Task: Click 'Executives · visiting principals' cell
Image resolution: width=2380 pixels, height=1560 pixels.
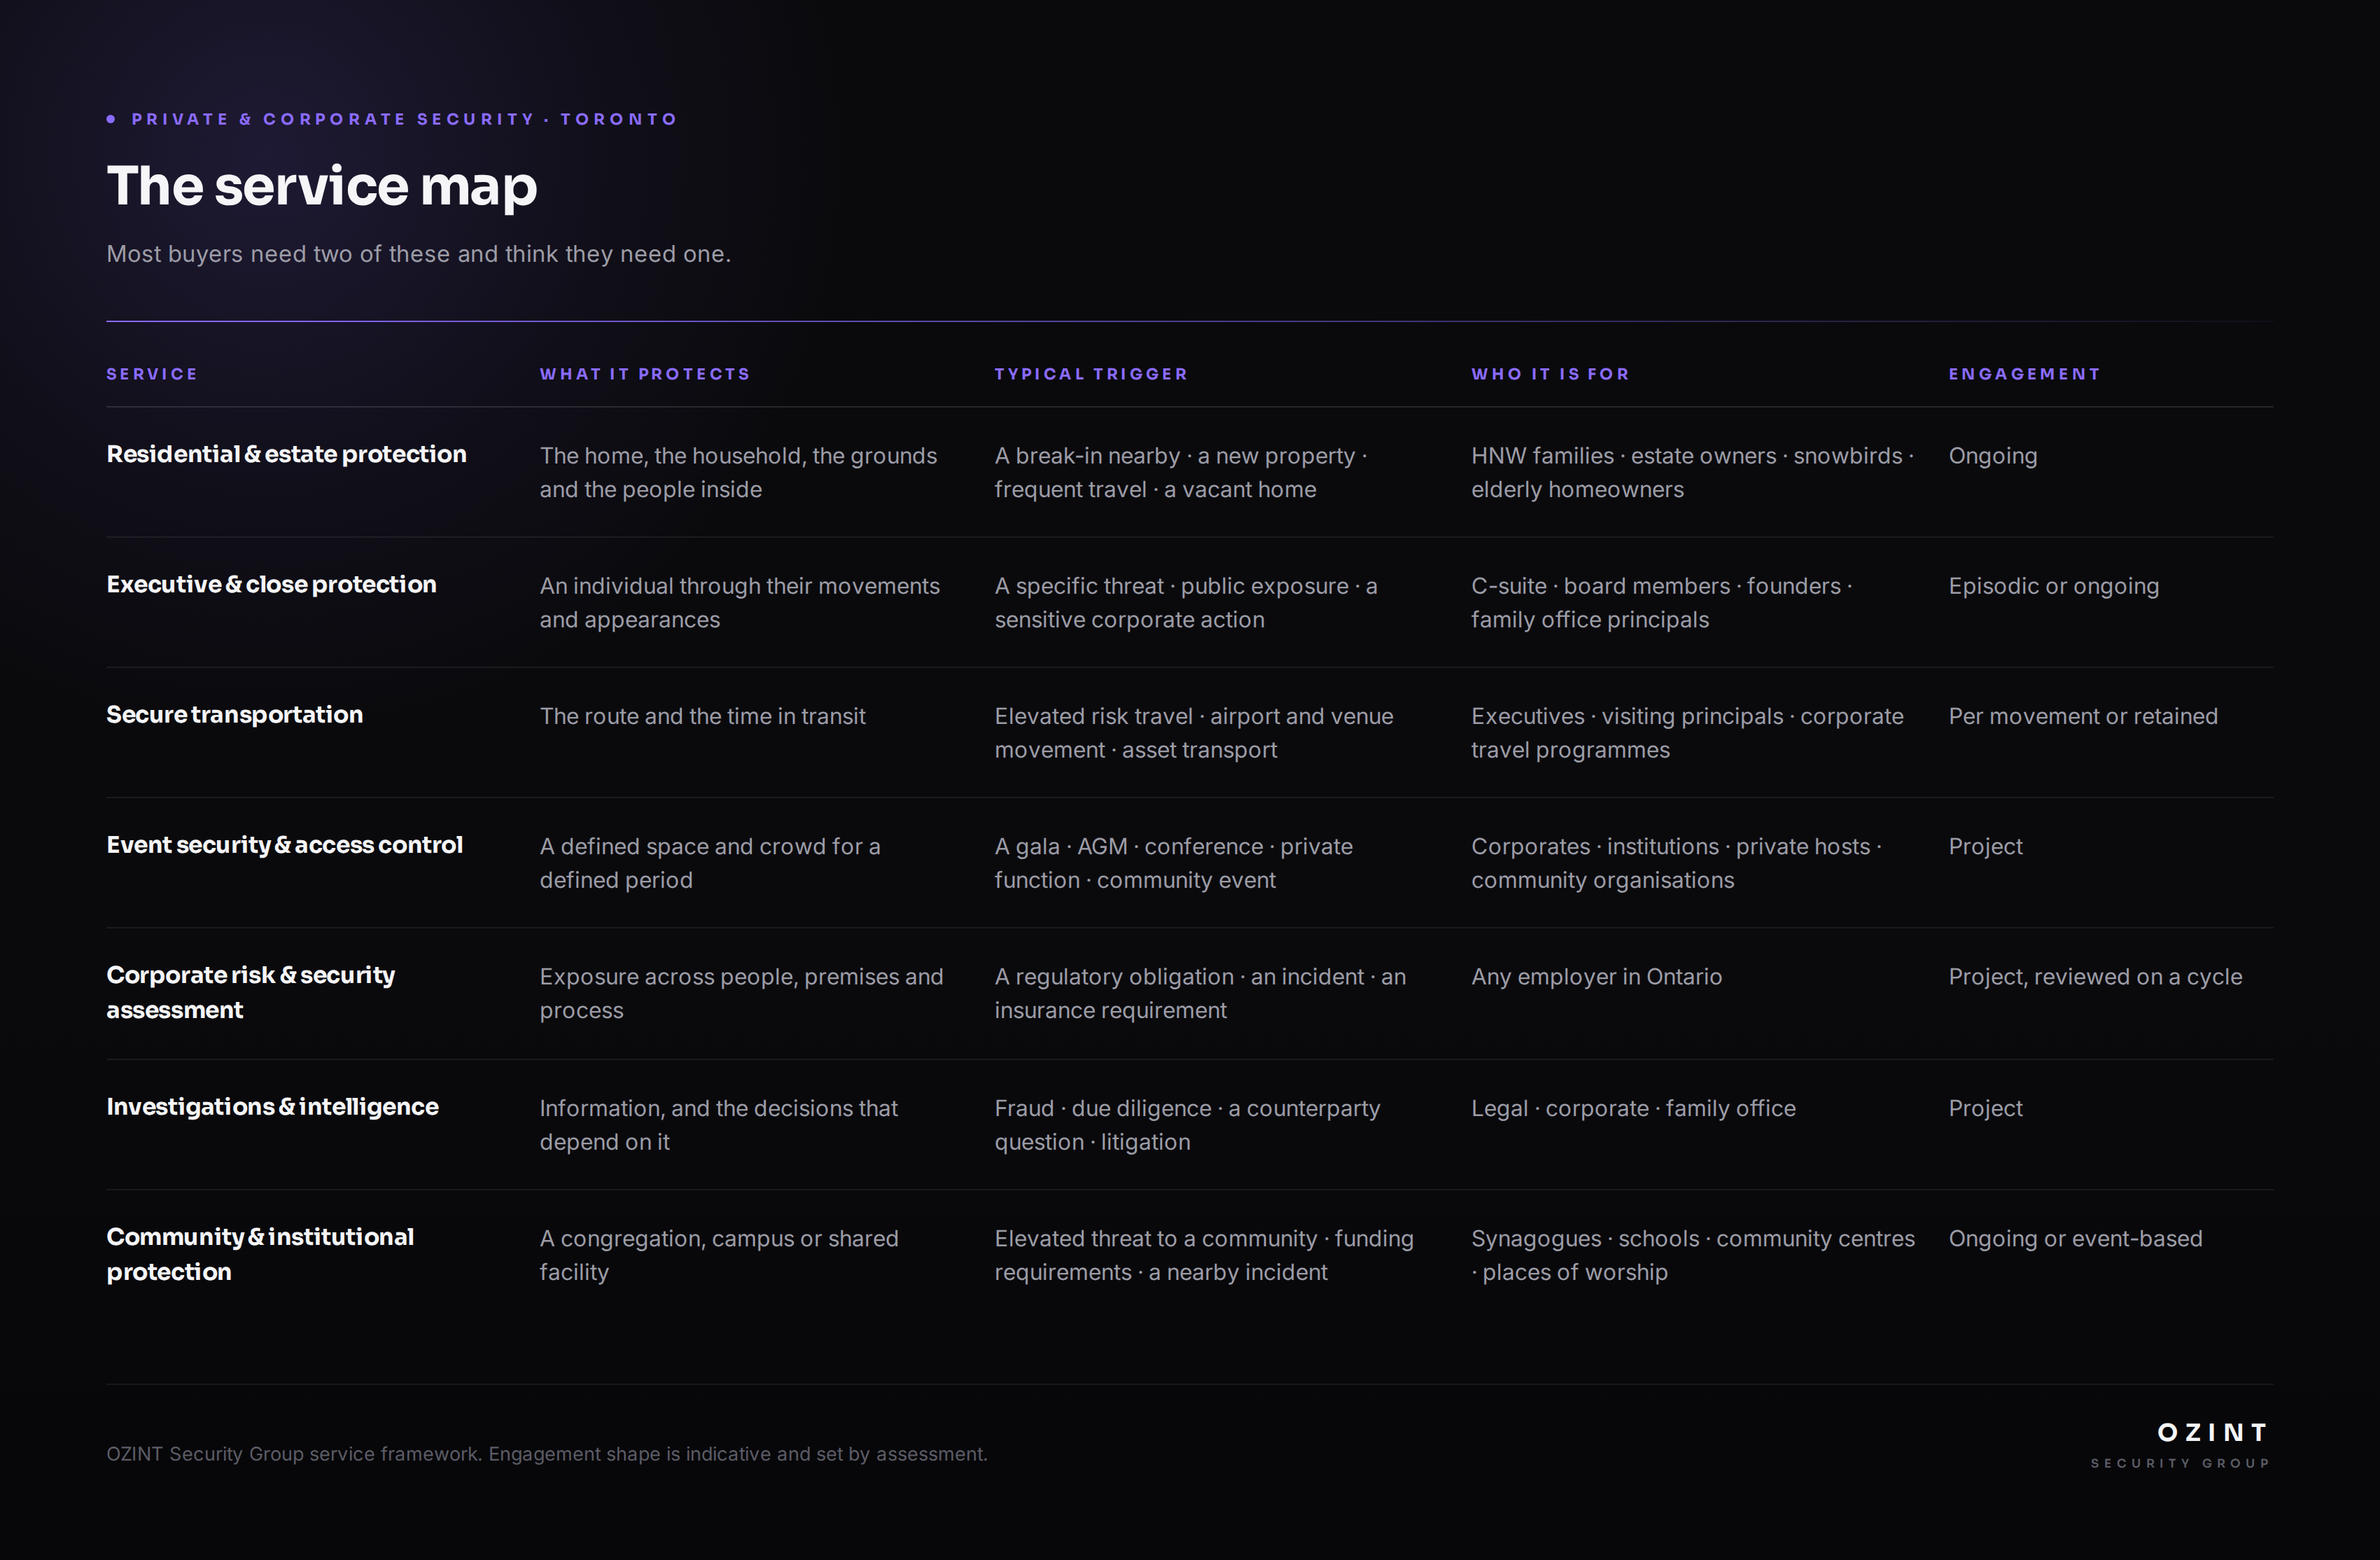Action: pyautogui.click(x=1687, y=733)
